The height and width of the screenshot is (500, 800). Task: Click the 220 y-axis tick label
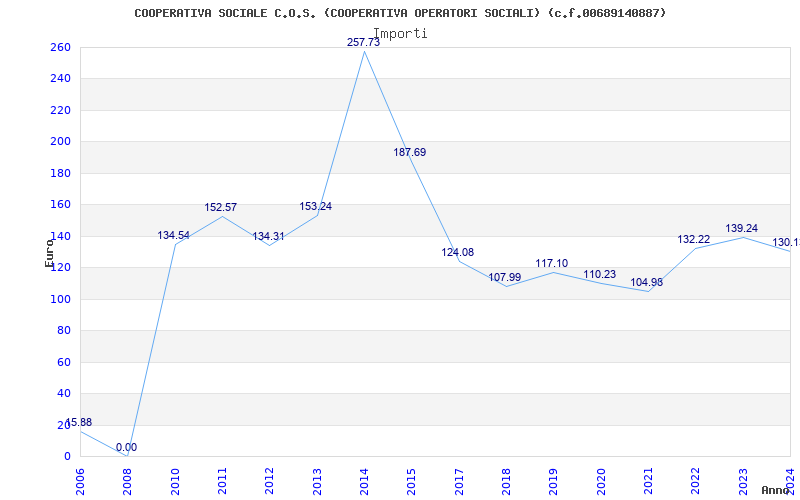[60, 110]
